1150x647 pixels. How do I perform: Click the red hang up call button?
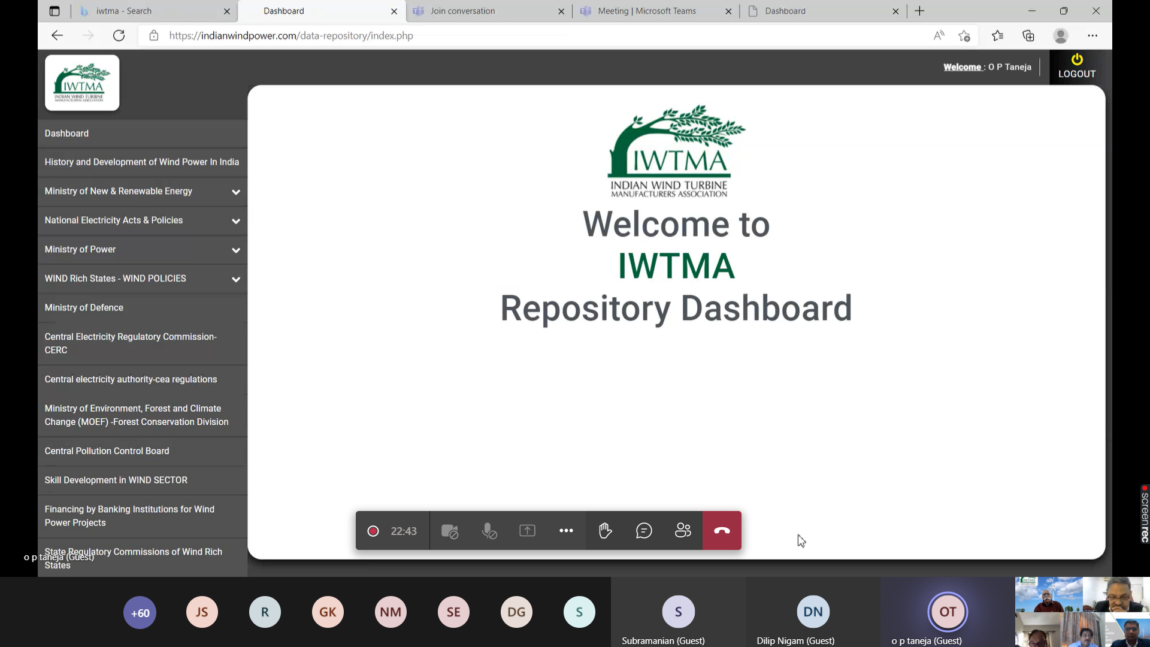coord(721,531)
